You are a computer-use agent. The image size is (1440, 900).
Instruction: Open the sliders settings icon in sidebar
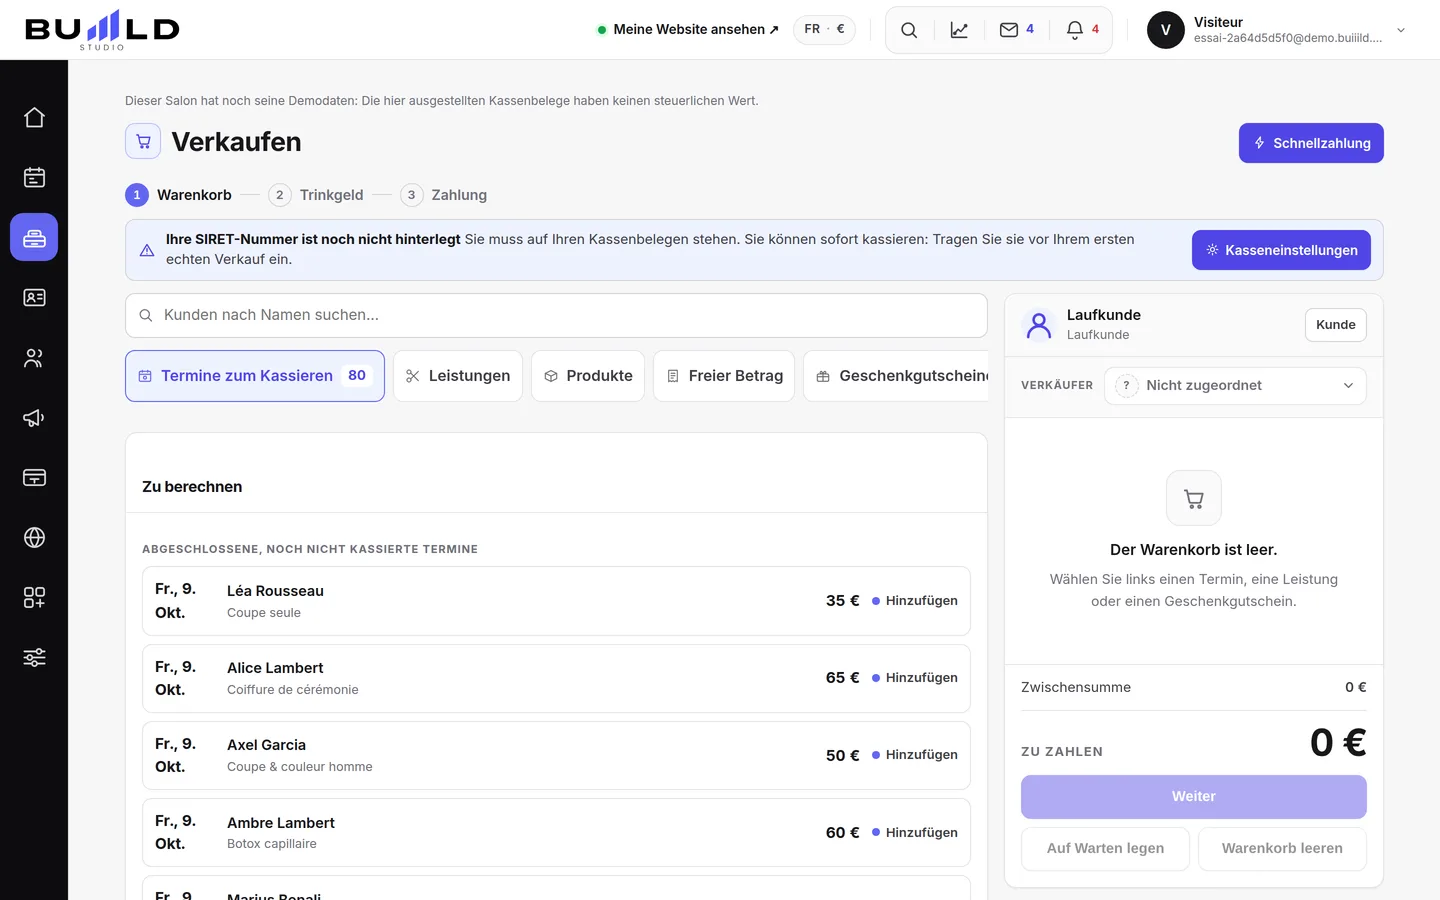[x=34, y=657]
